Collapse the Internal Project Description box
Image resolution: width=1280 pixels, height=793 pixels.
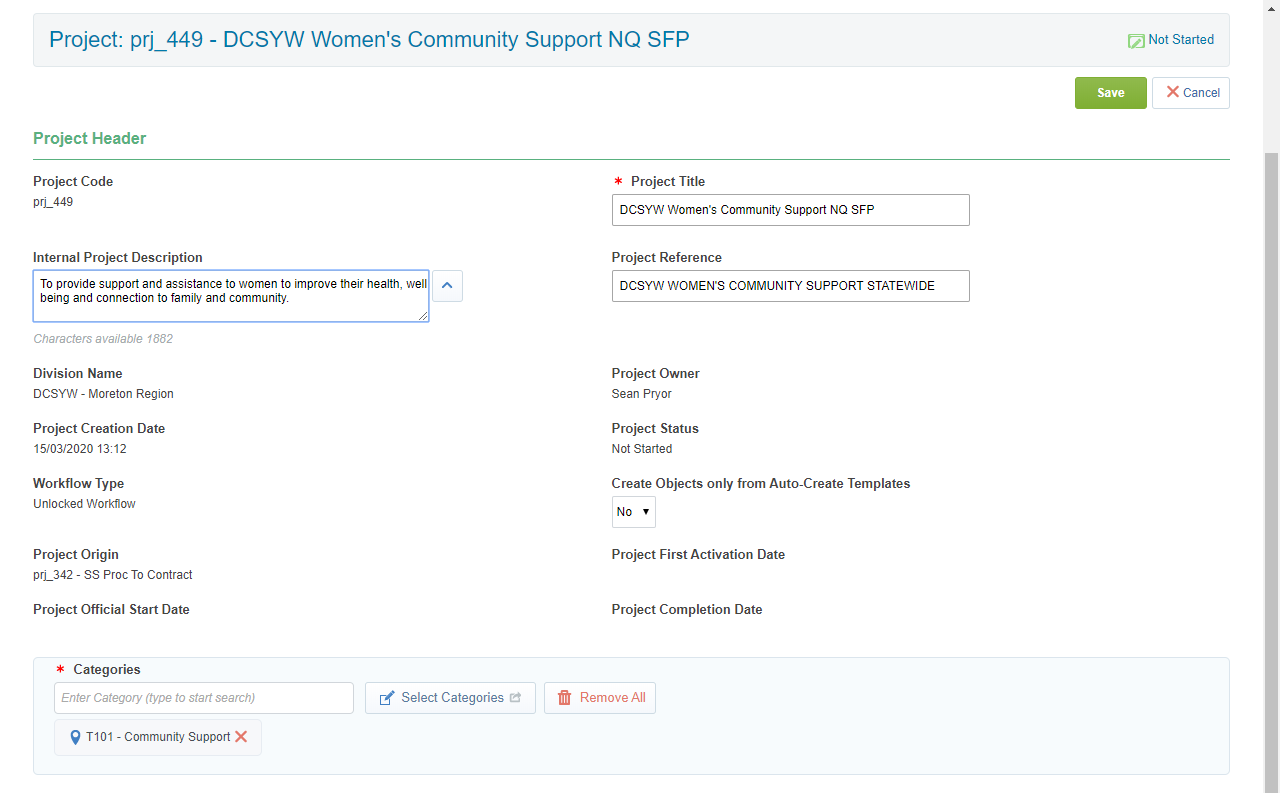(447, 286)
